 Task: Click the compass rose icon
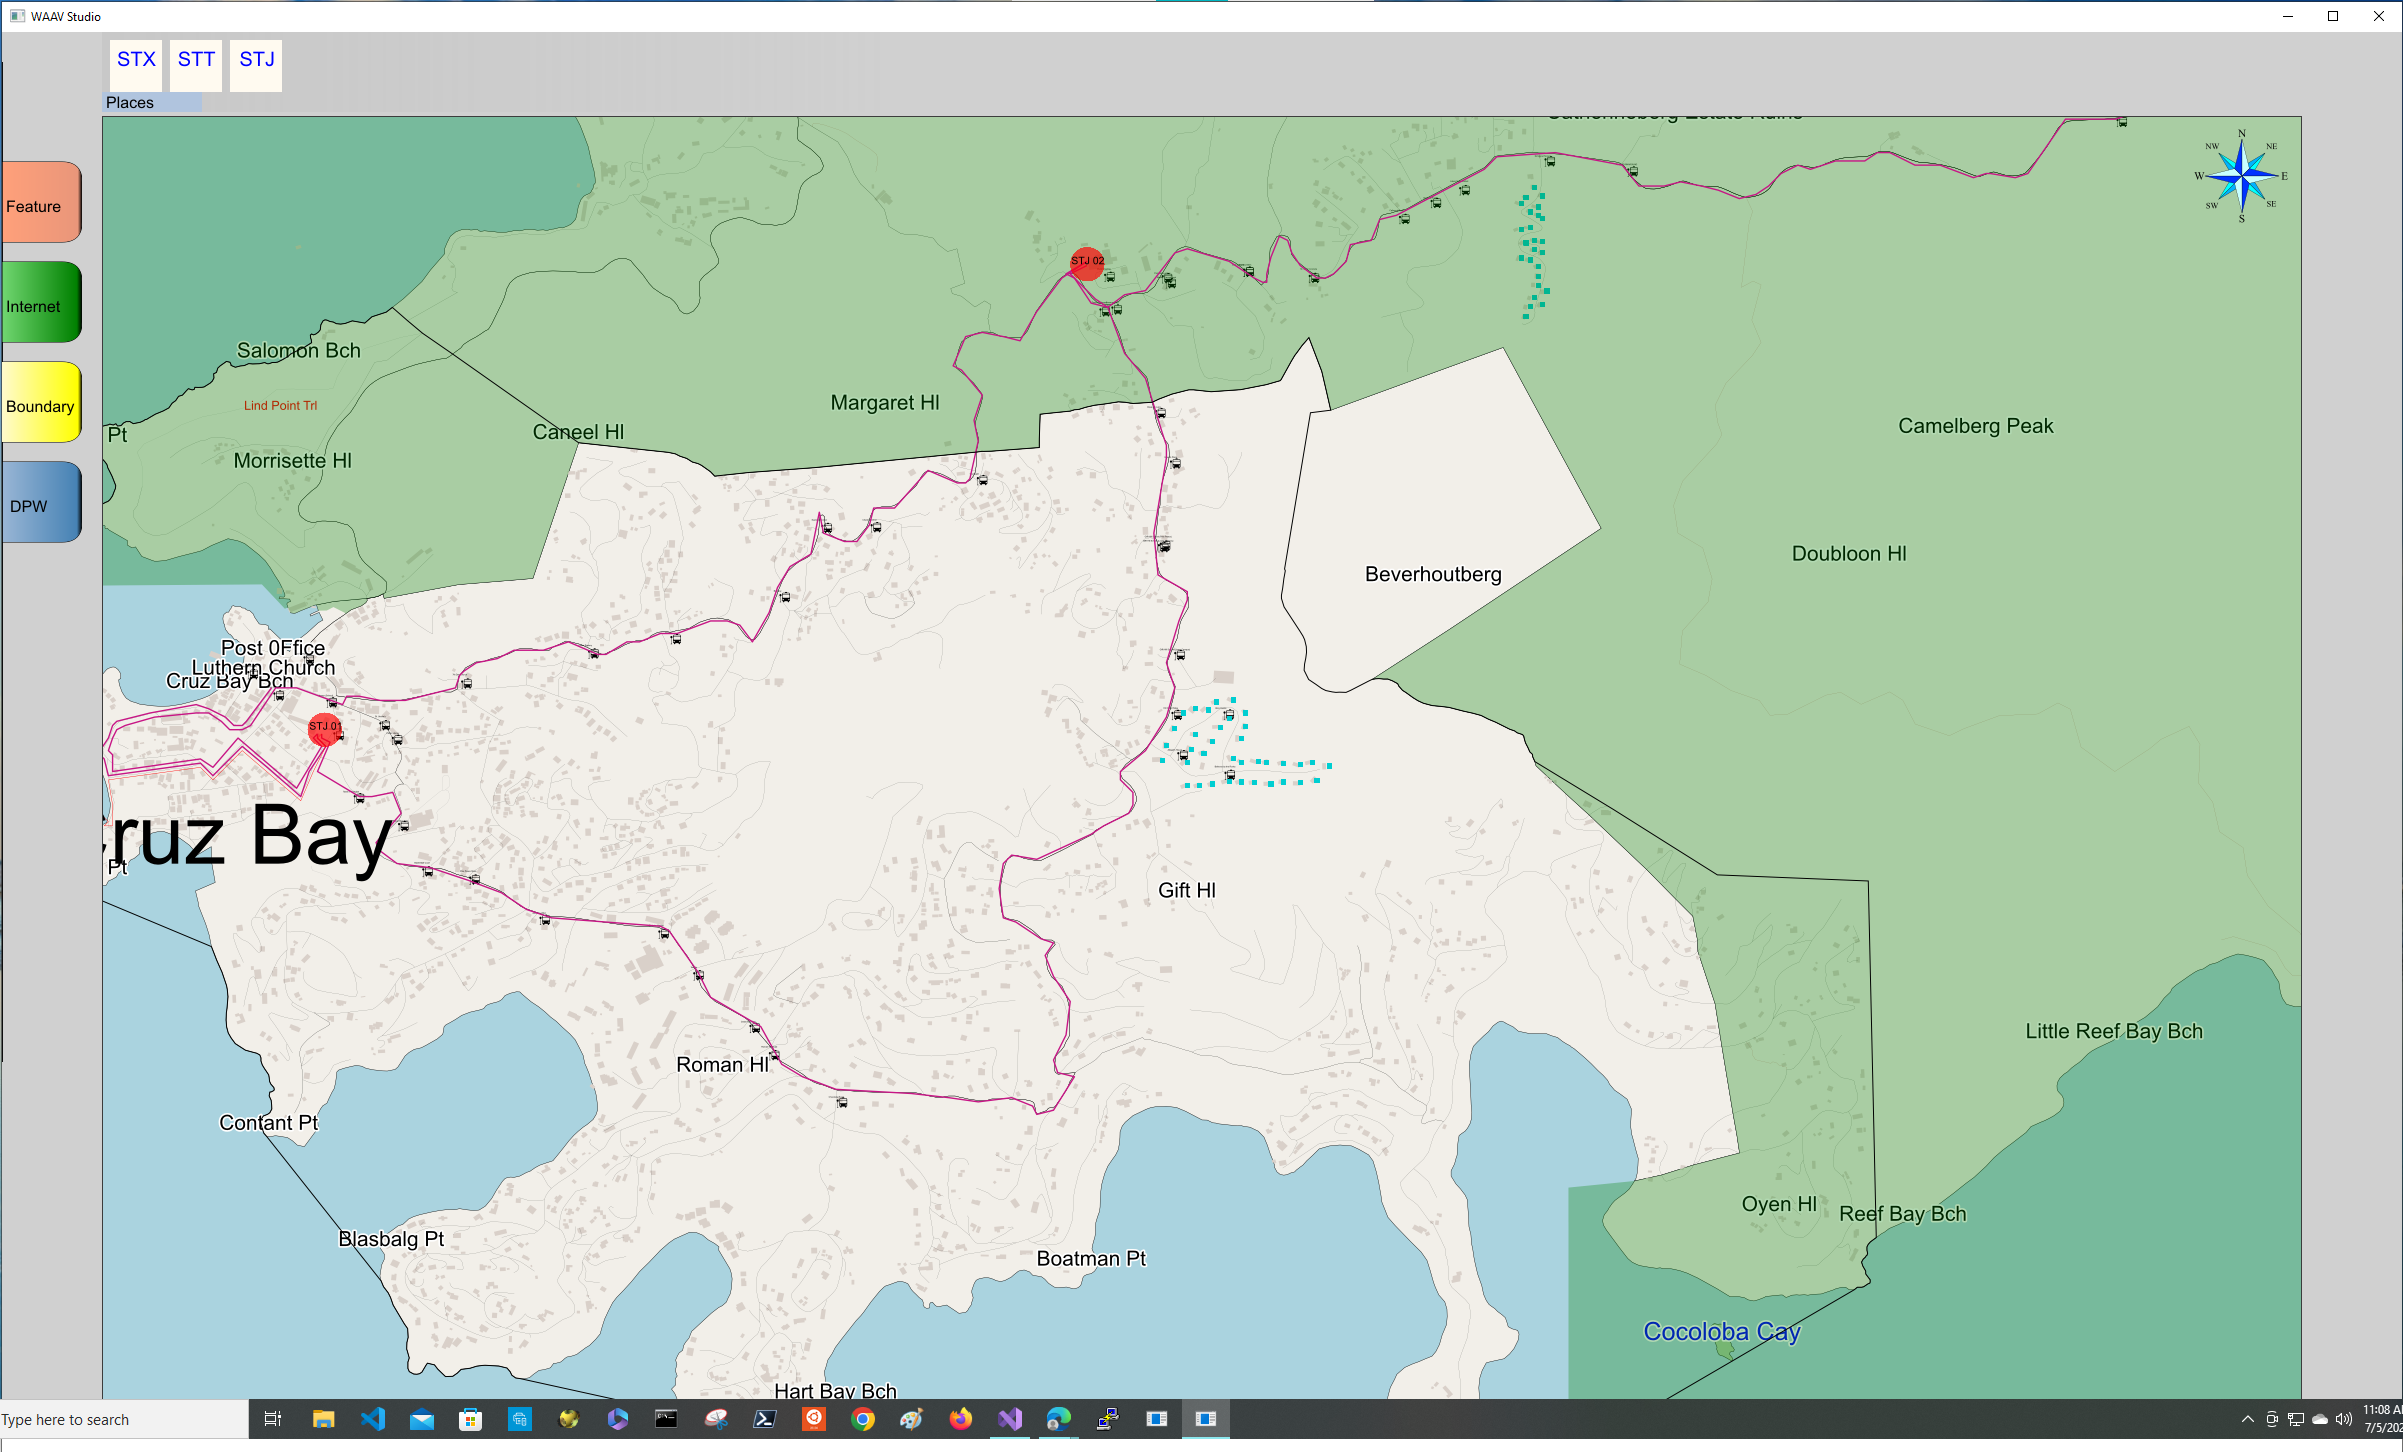[2242, 177]
